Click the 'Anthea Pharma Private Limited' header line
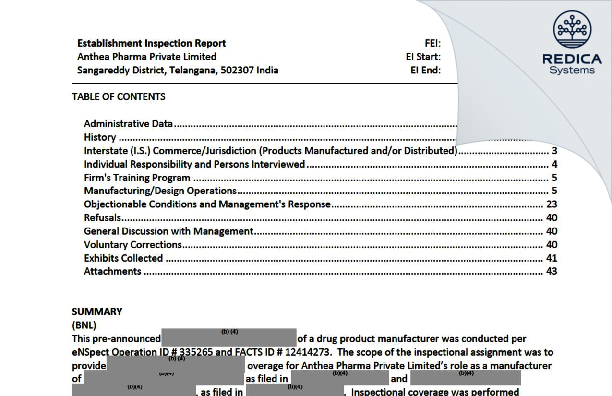The image size is (612, 396). (147, 57)
